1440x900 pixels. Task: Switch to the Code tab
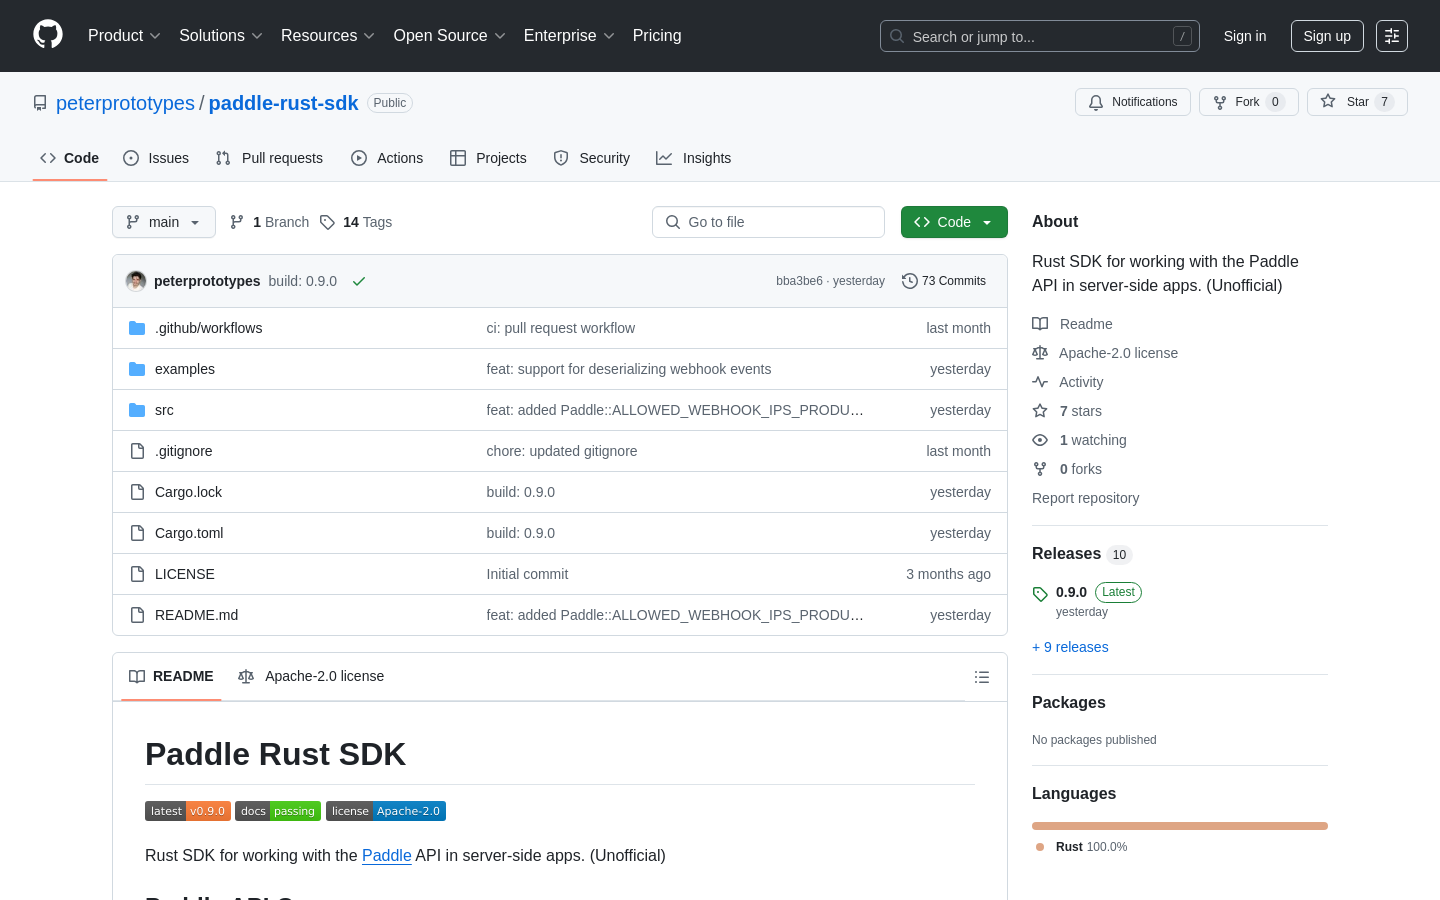70,158
